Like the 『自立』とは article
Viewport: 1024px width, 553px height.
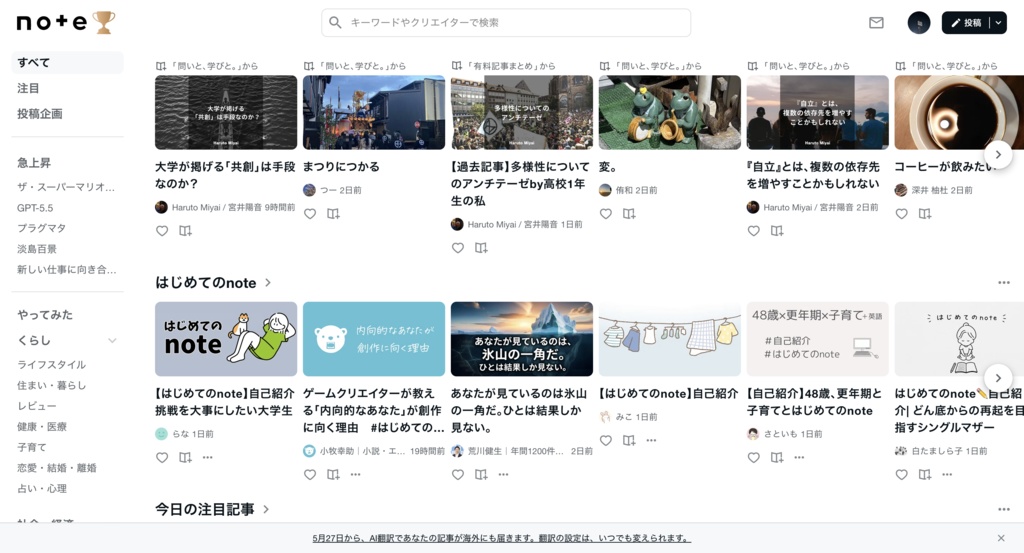[754, 230]
